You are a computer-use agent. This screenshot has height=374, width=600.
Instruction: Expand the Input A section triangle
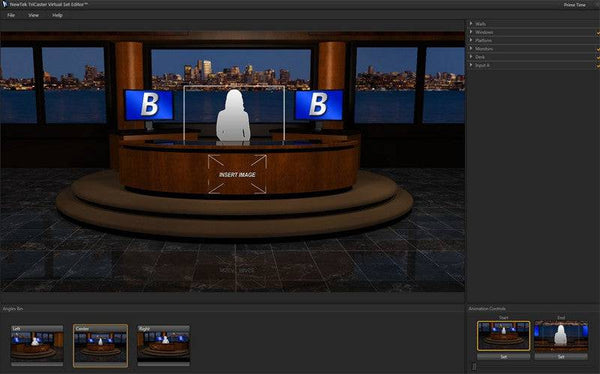coord(471,65)
